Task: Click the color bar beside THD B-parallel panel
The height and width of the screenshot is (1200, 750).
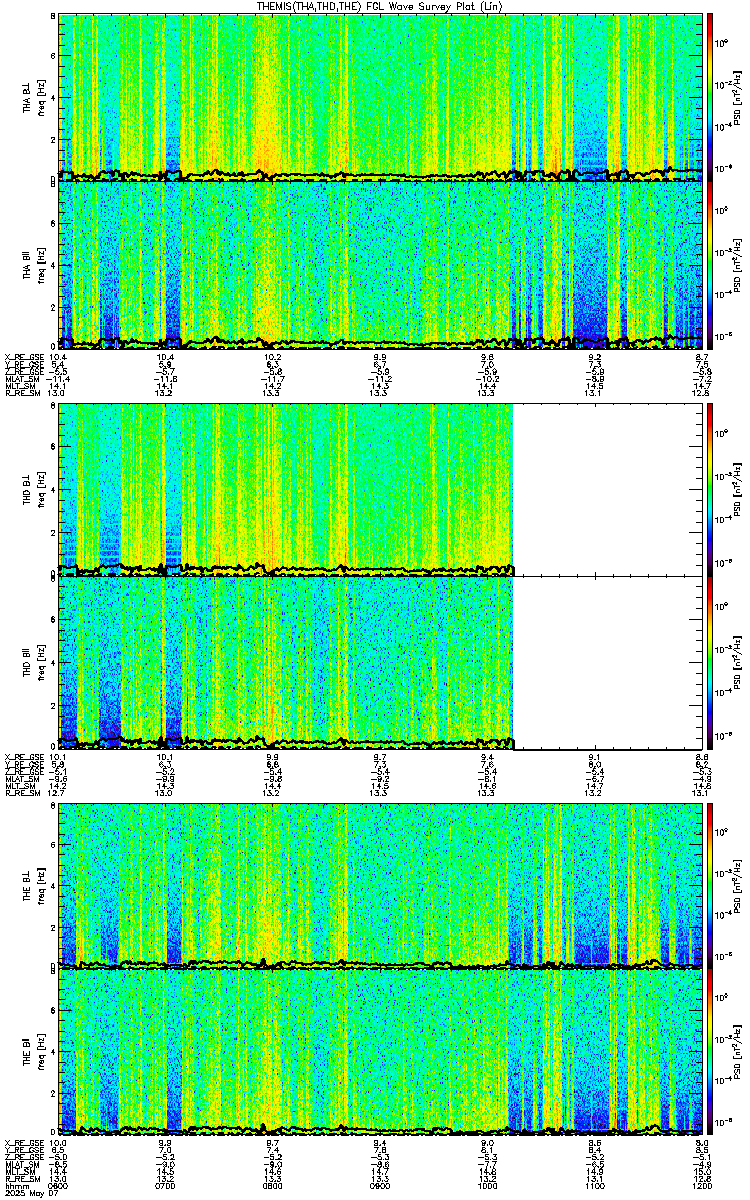Action: click(710, 661)
